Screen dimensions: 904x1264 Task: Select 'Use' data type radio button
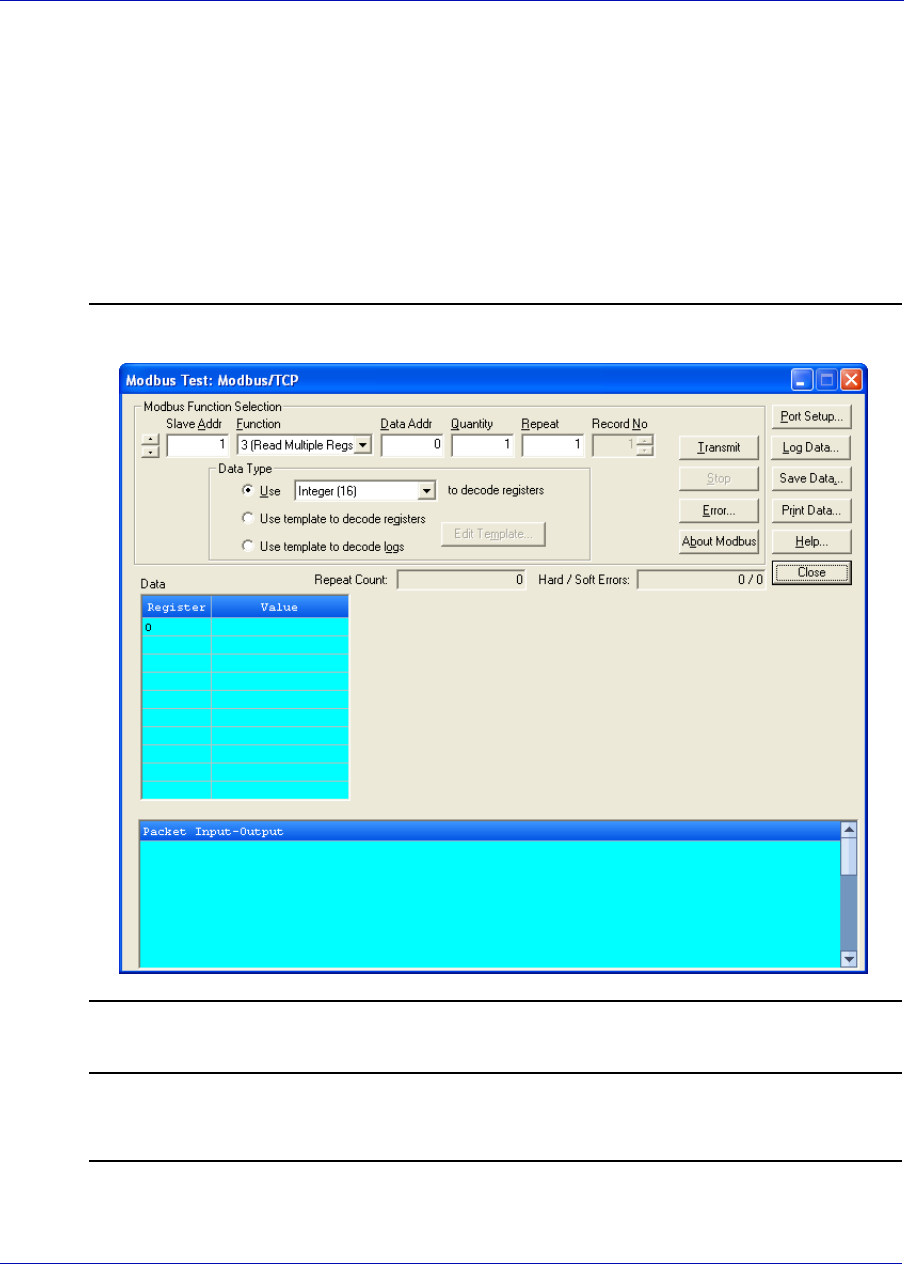[x=248, y=490]
